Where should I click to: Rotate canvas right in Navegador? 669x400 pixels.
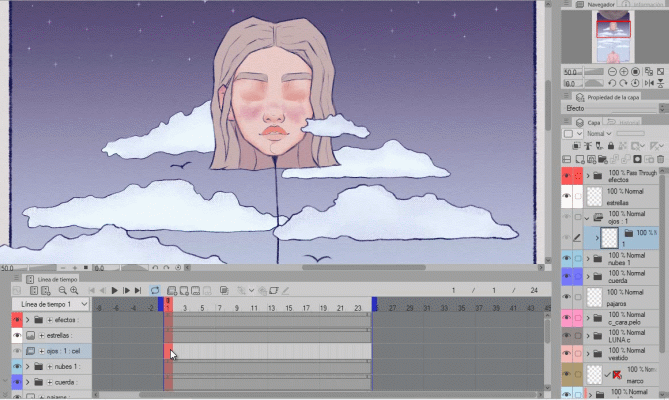point(623,83)
